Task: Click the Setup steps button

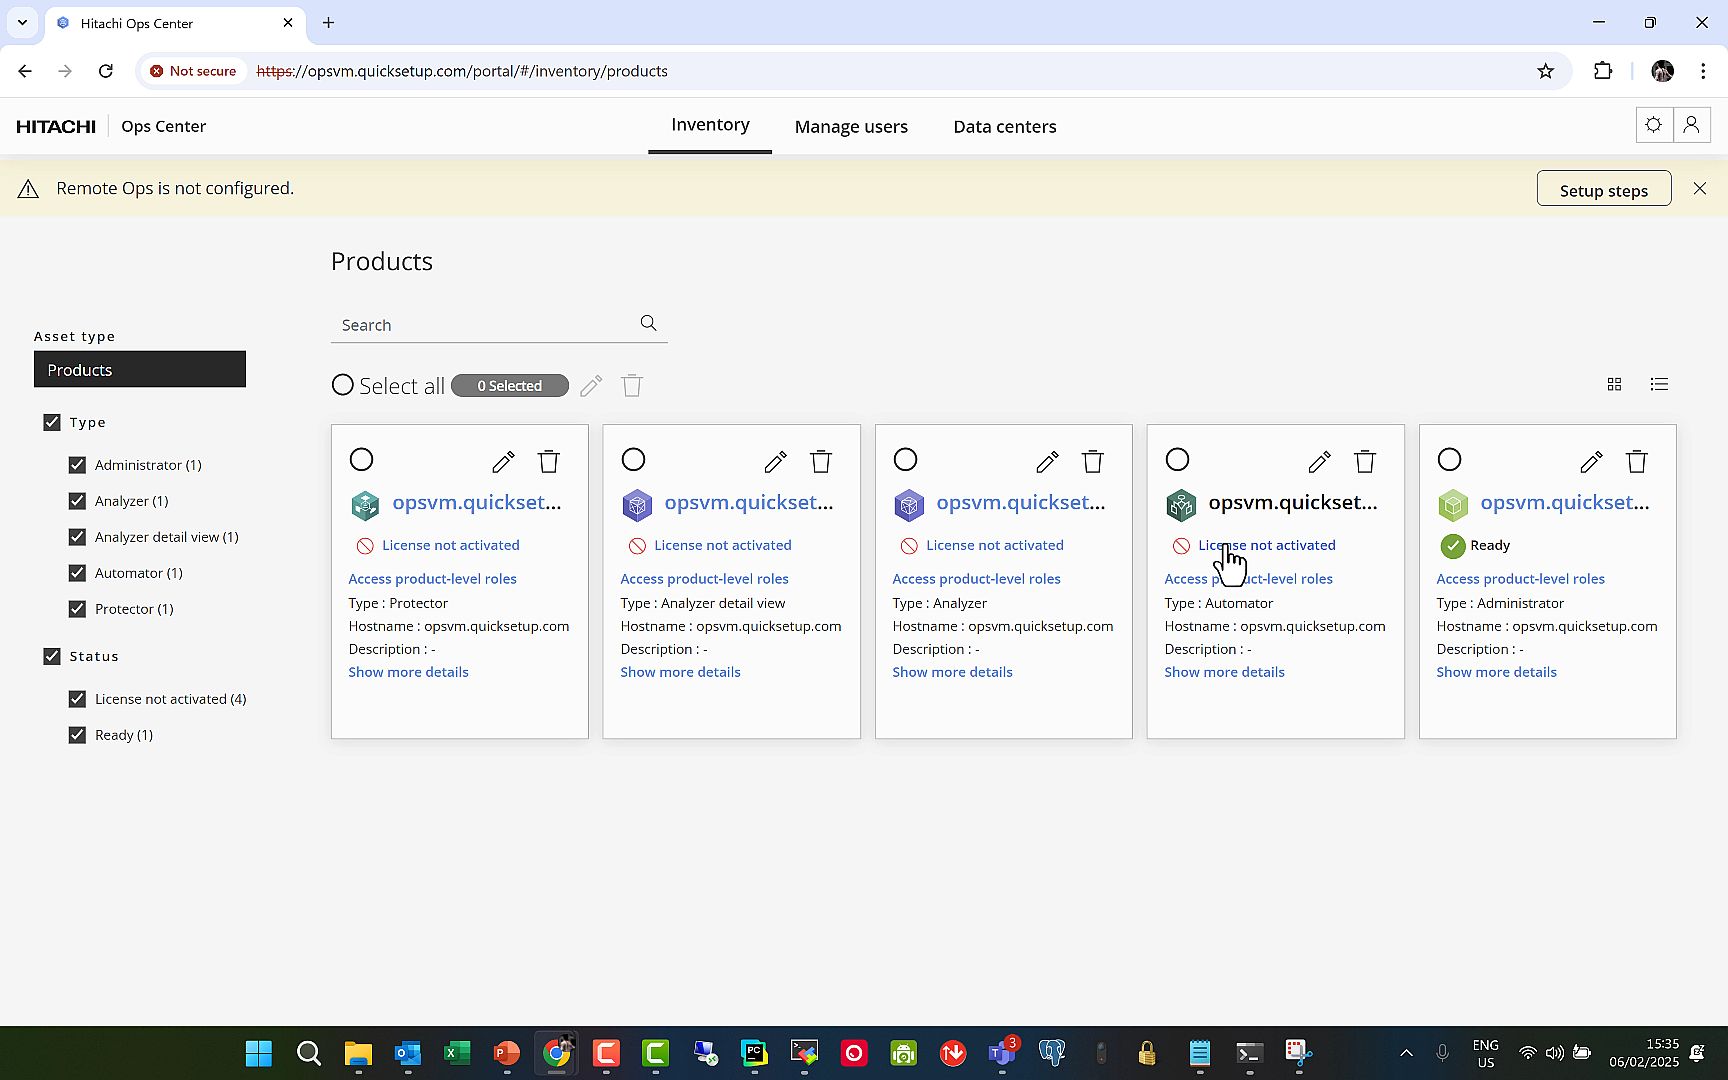Action: tap(1604, 189)
